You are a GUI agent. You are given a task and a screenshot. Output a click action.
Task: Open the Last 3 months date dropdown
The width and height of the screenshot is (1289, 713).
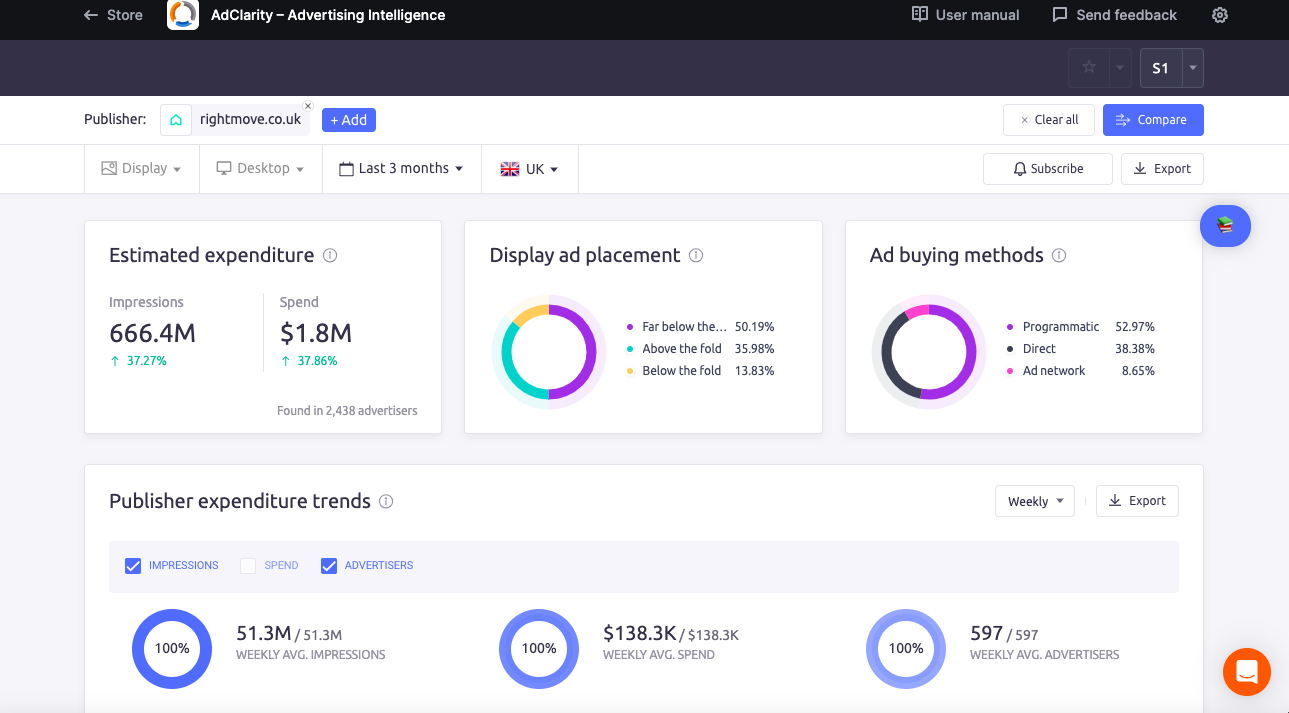401,169
